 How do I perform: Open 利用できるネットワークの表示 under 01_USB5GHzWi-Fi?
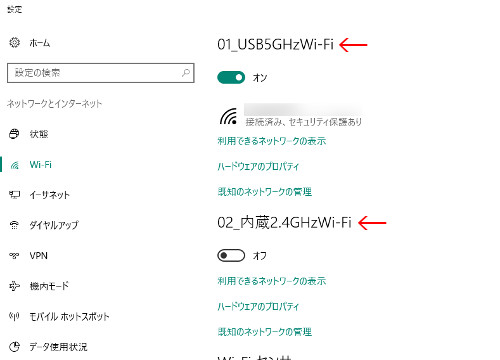[272, 141]
